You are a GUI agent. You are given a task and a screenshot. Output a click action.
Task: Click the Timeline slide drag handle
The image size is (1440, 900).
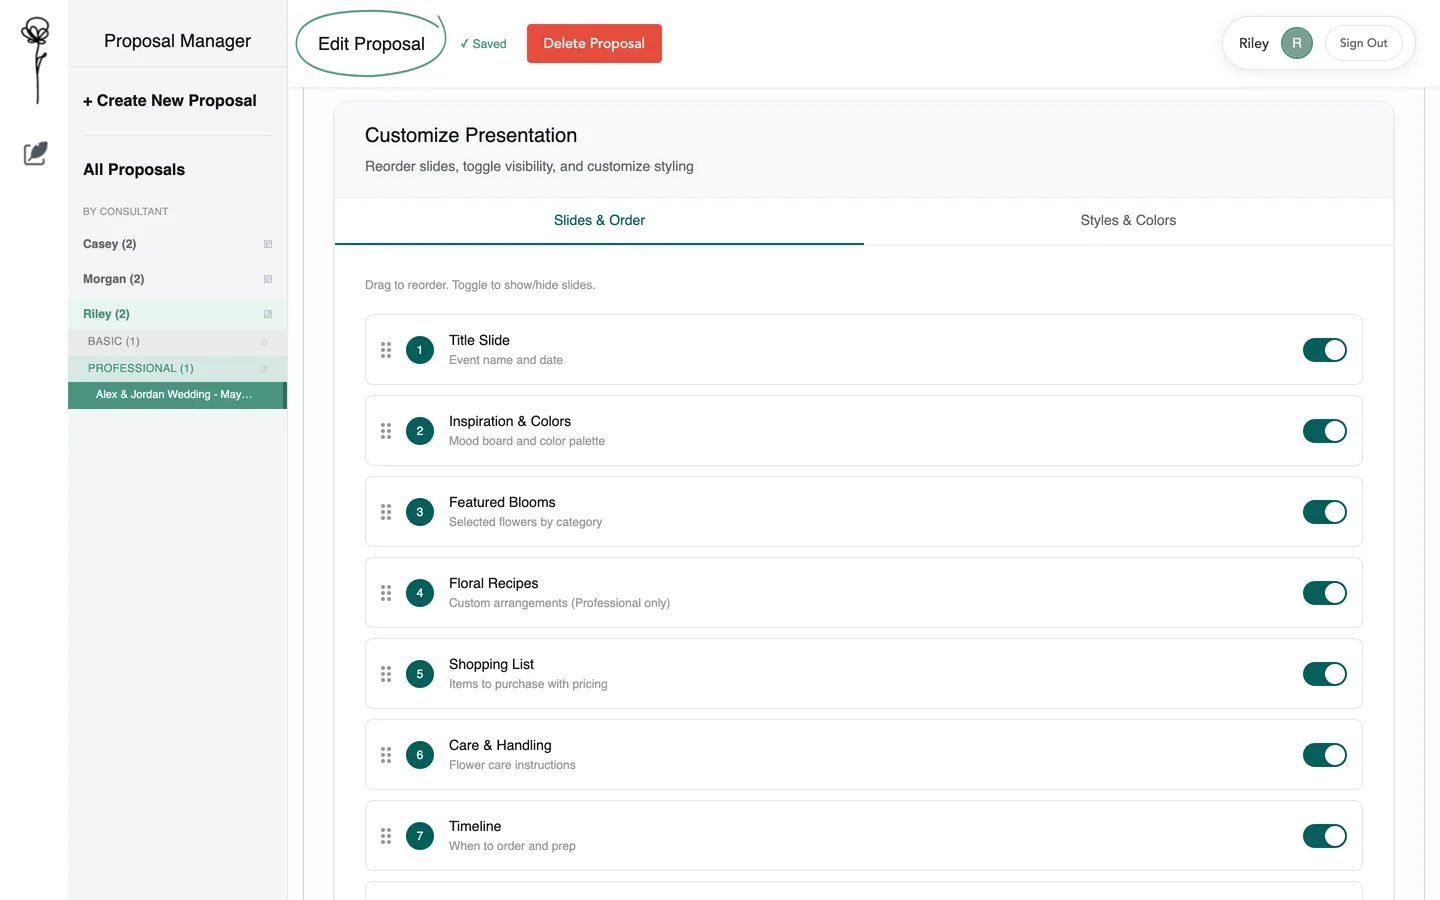pyautogui.click(x=386, y=836)
